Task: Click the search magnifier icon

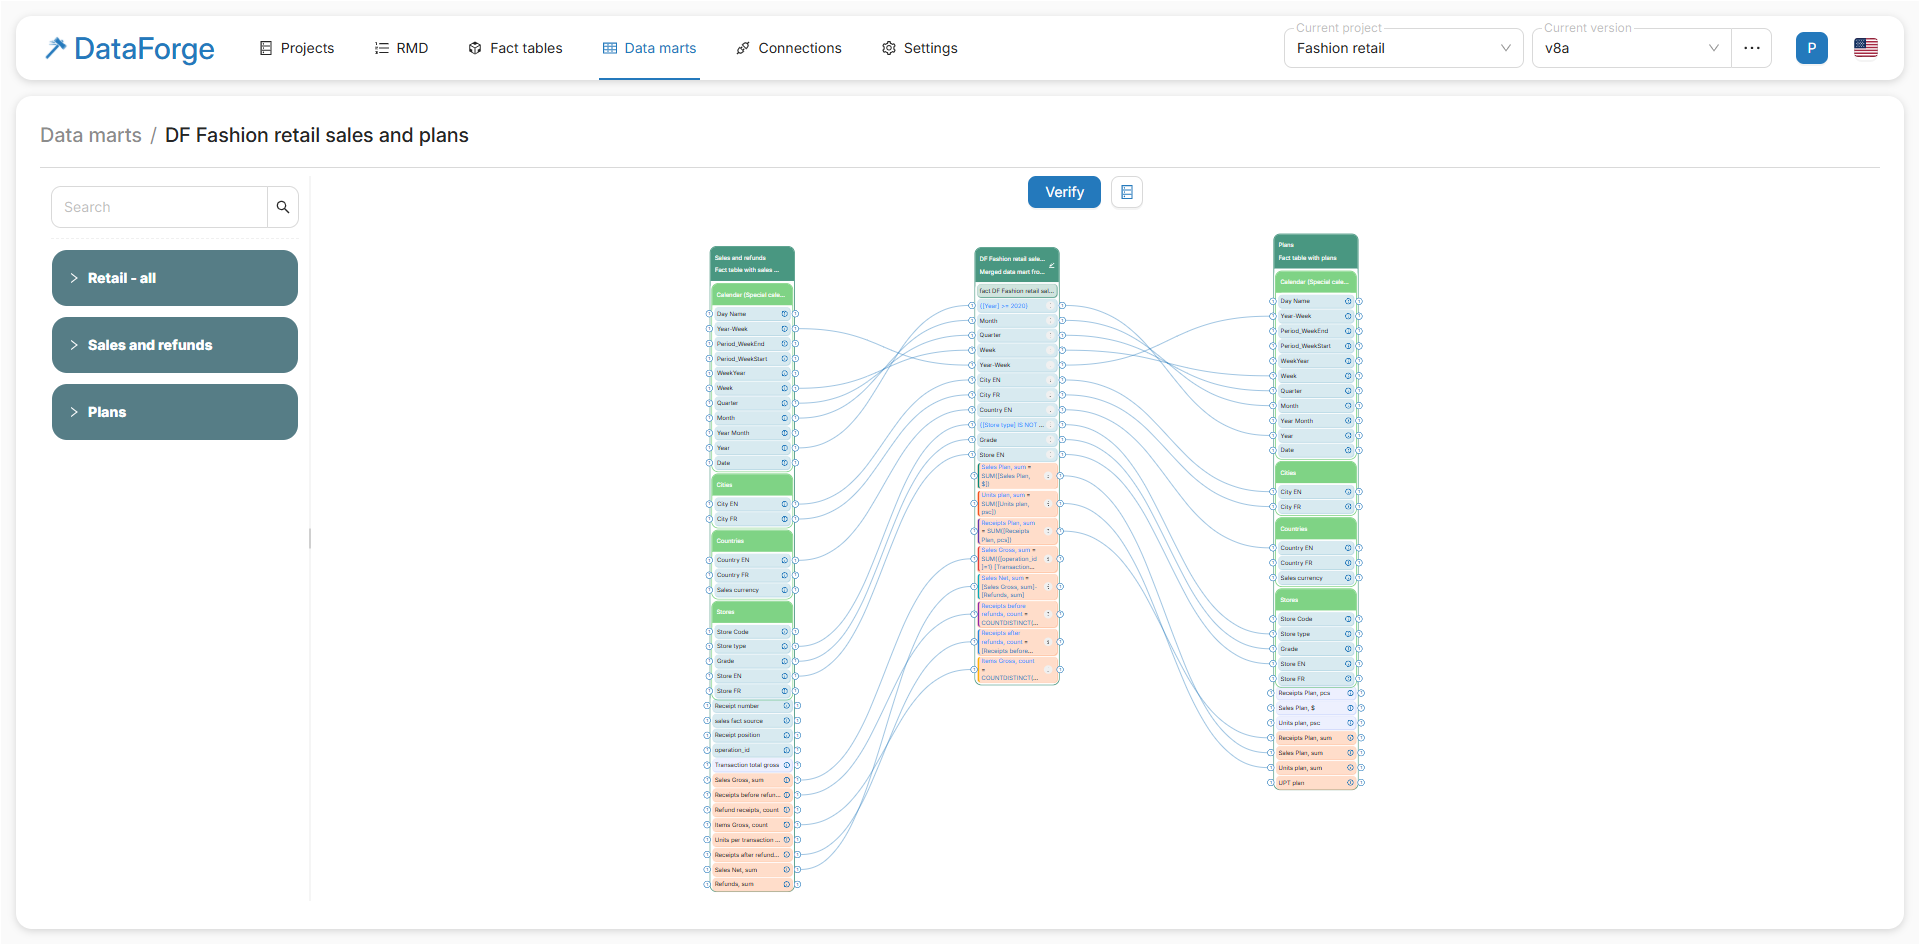Action: click(283, 207)
